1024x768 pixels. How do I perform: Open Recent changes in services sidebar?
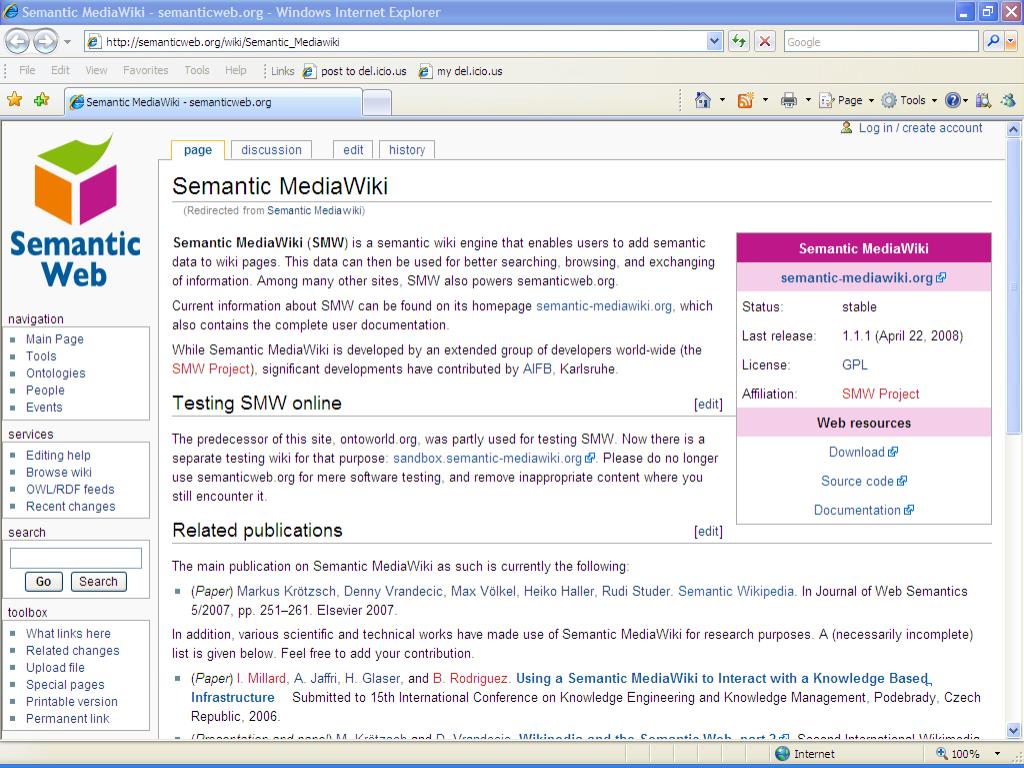point(71,506)
